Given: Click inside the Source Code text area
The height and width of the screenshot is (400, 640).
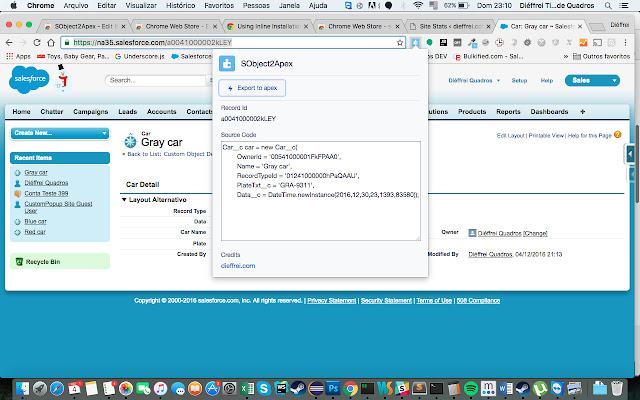Looking at the screenshot, I should click(x=320, y=191).
